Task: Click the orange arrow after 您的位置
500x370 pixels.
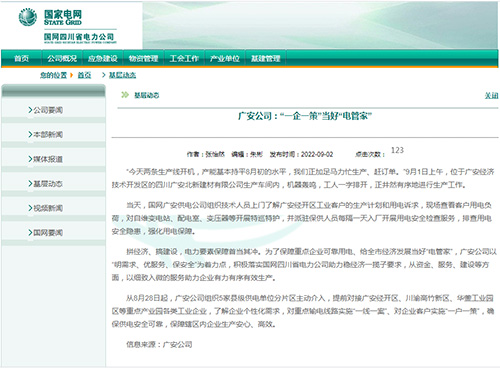Action: coord(71,75)
